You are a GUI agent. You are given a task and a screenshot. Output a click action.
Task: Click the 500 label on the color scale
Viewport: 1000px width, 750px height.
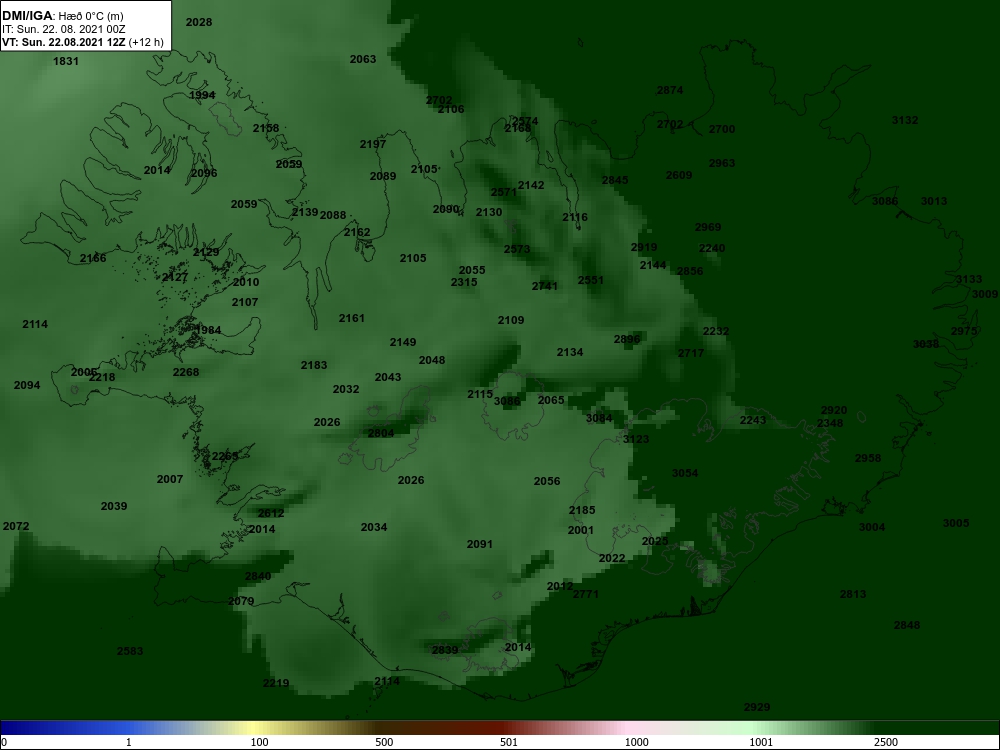point(384,742)
